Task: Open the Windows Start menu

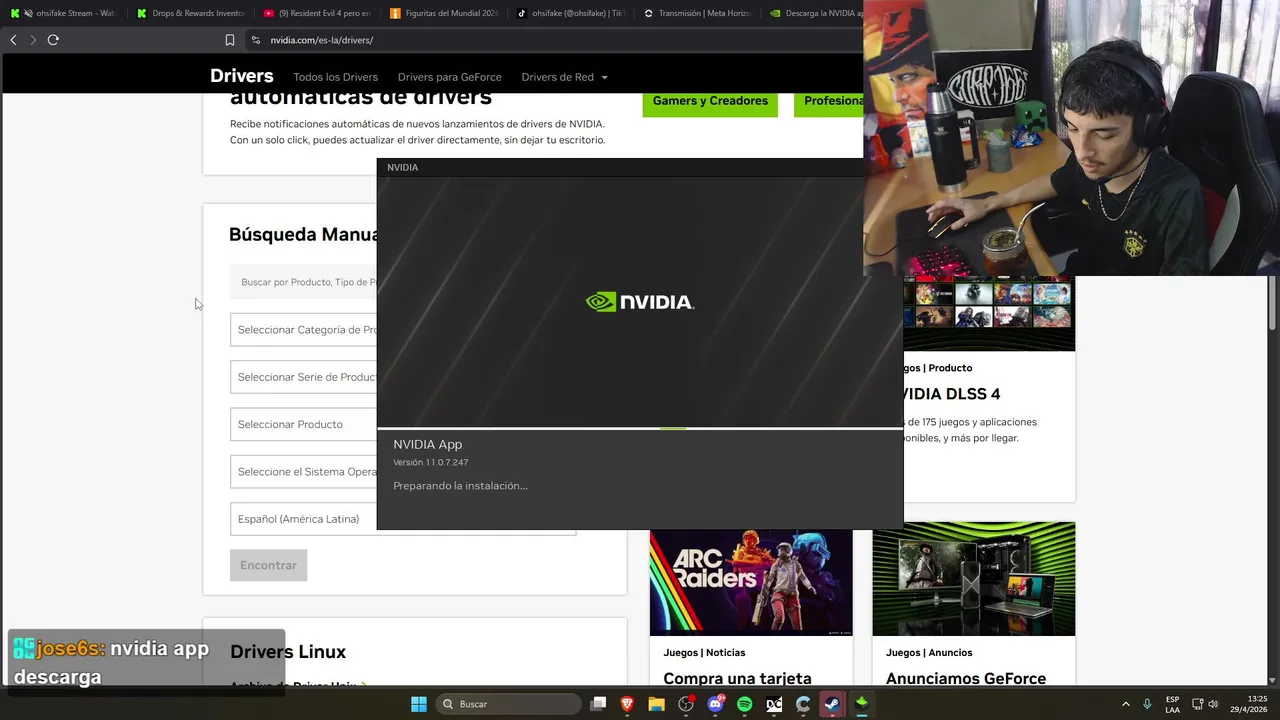Action: [x=419, y=704]
